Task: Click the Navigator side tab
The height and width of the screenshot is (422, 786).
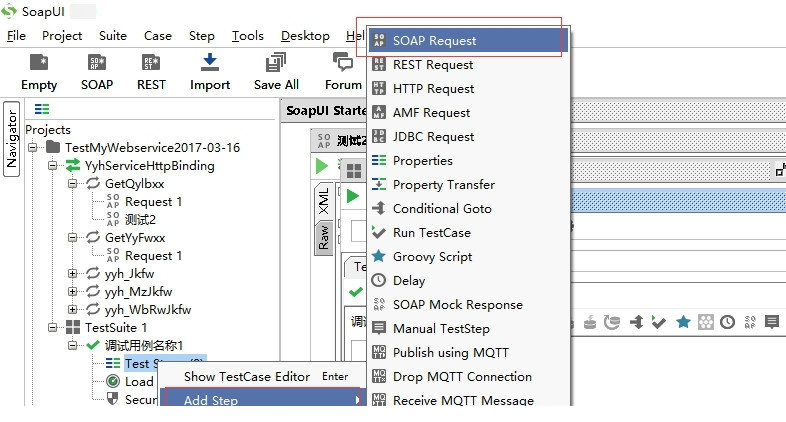Action: click(12, 139)
